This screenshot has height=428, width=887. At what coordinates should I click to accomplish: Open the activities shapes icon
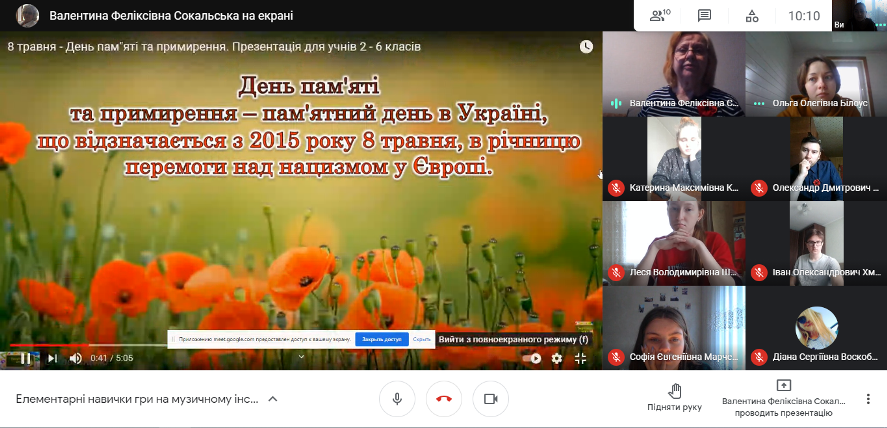tap(752, 15)
